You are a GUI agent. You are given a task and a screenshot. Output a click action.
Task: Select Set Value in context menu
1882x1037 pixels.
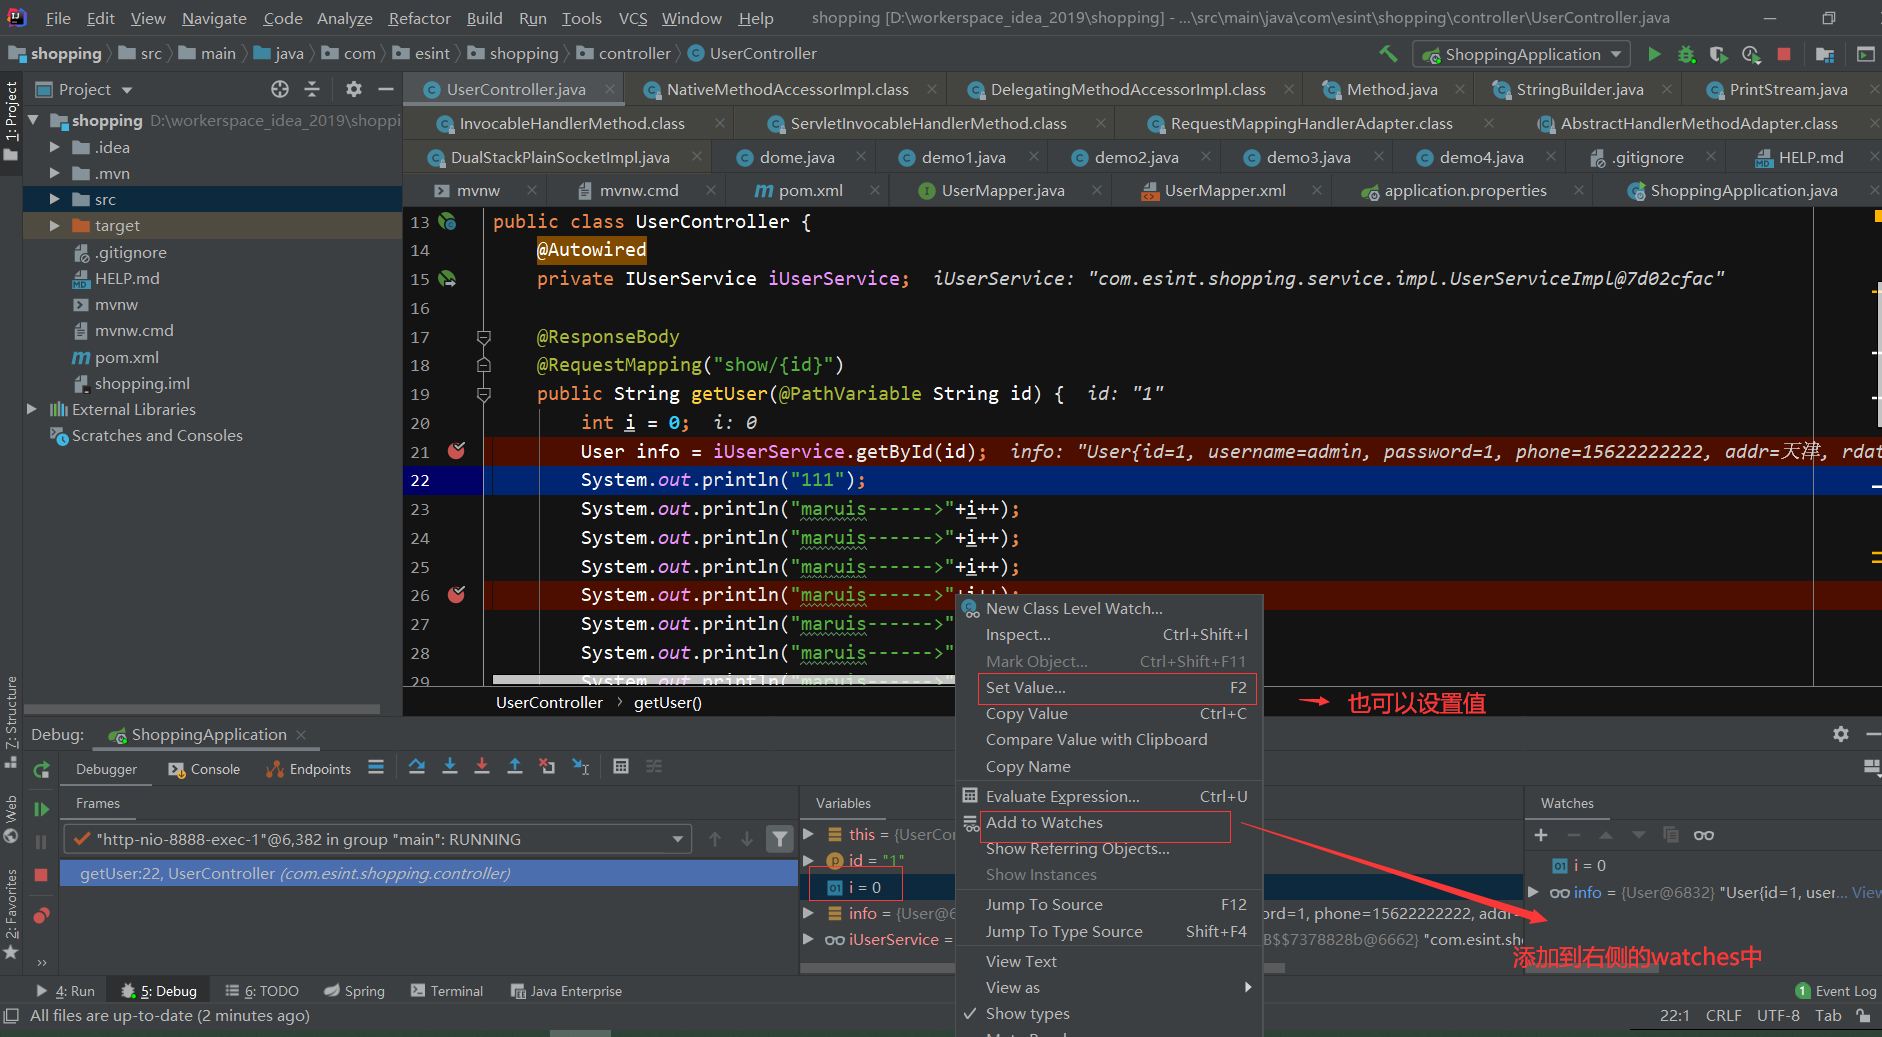coord(1024,688)
